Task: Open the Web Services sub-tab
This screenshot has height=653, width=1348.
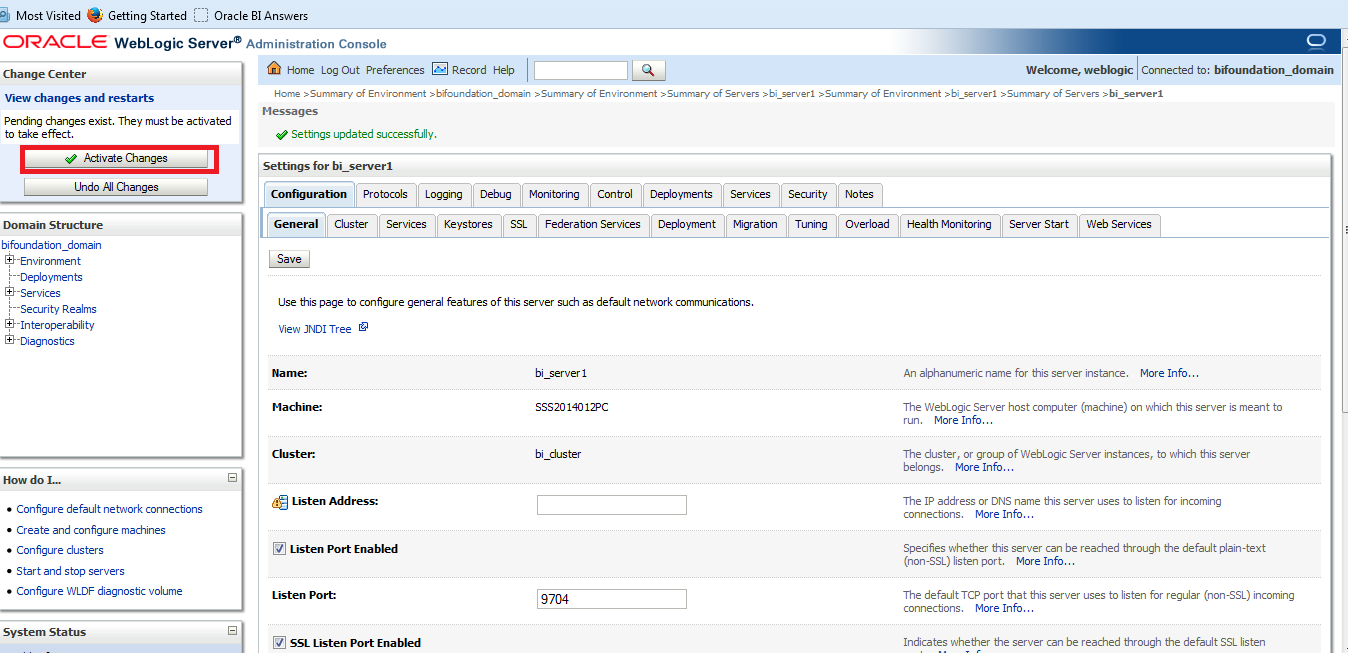Action: 1119,224
